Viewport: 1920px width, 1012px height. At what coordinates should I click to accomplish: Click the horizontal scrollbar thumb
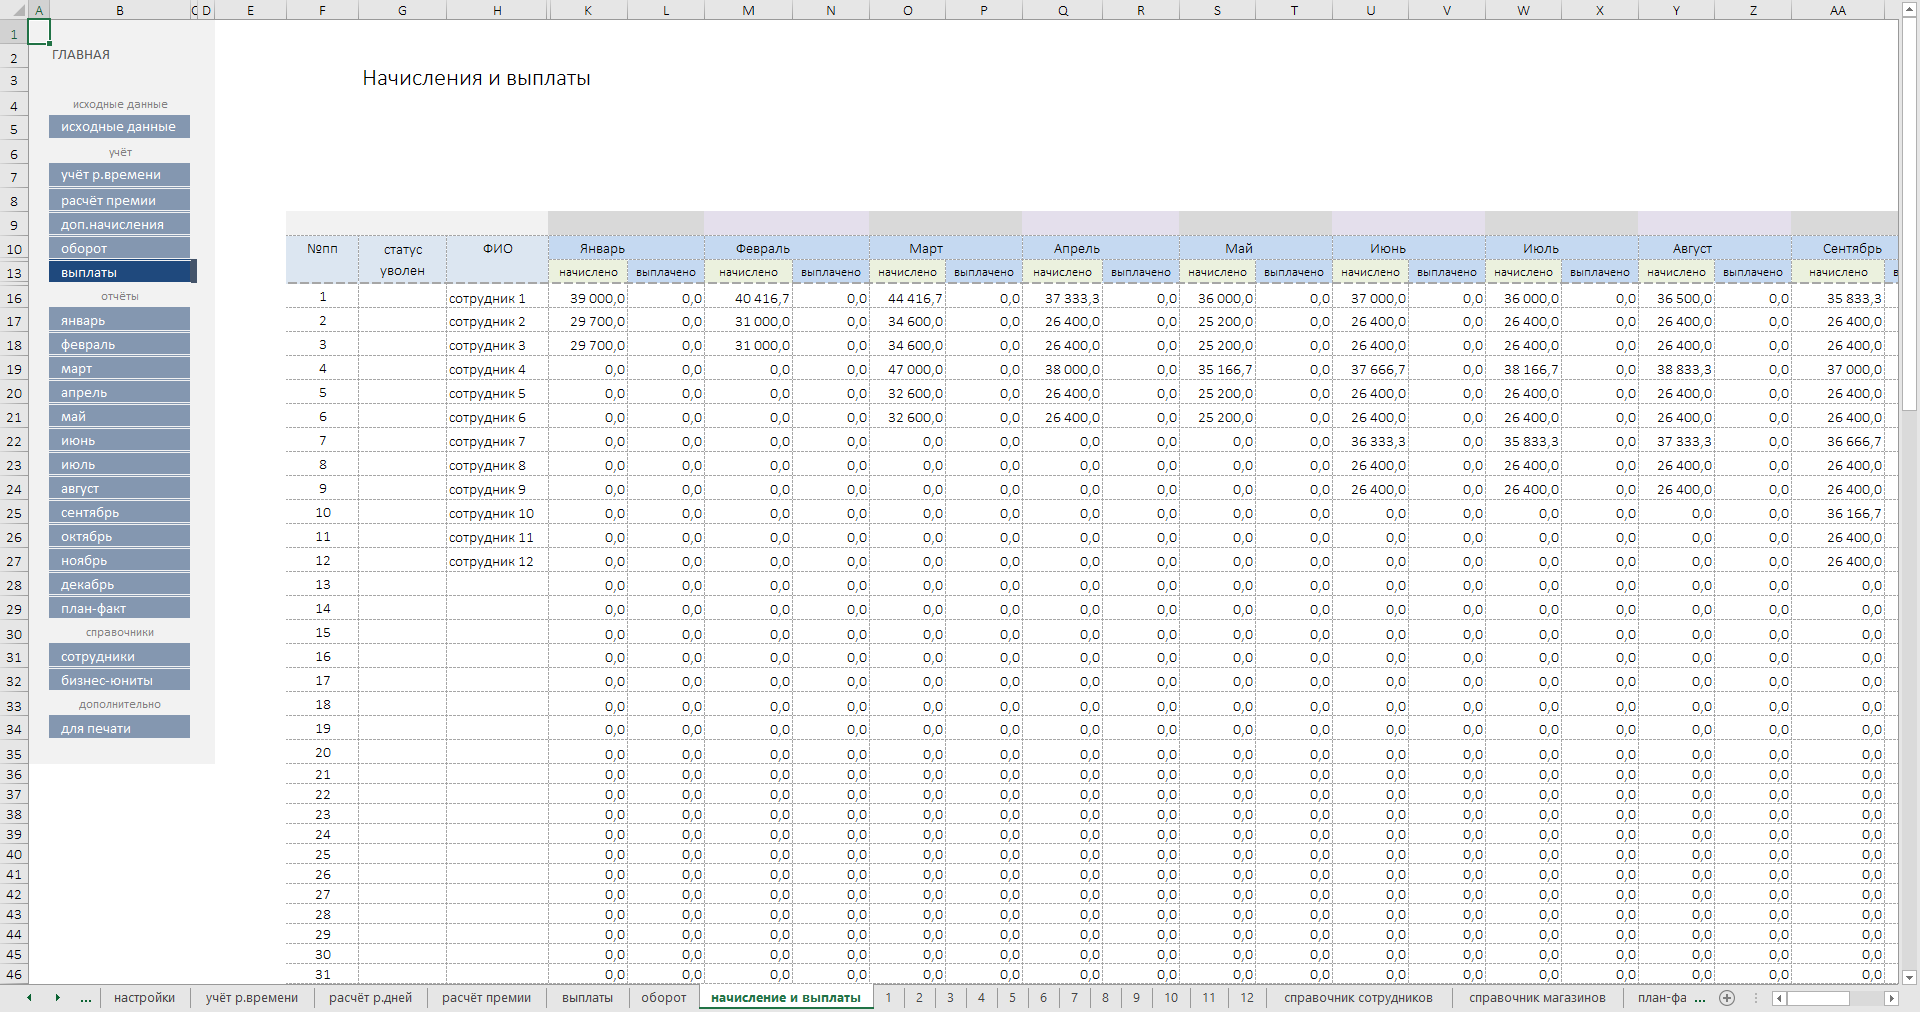1818,998
